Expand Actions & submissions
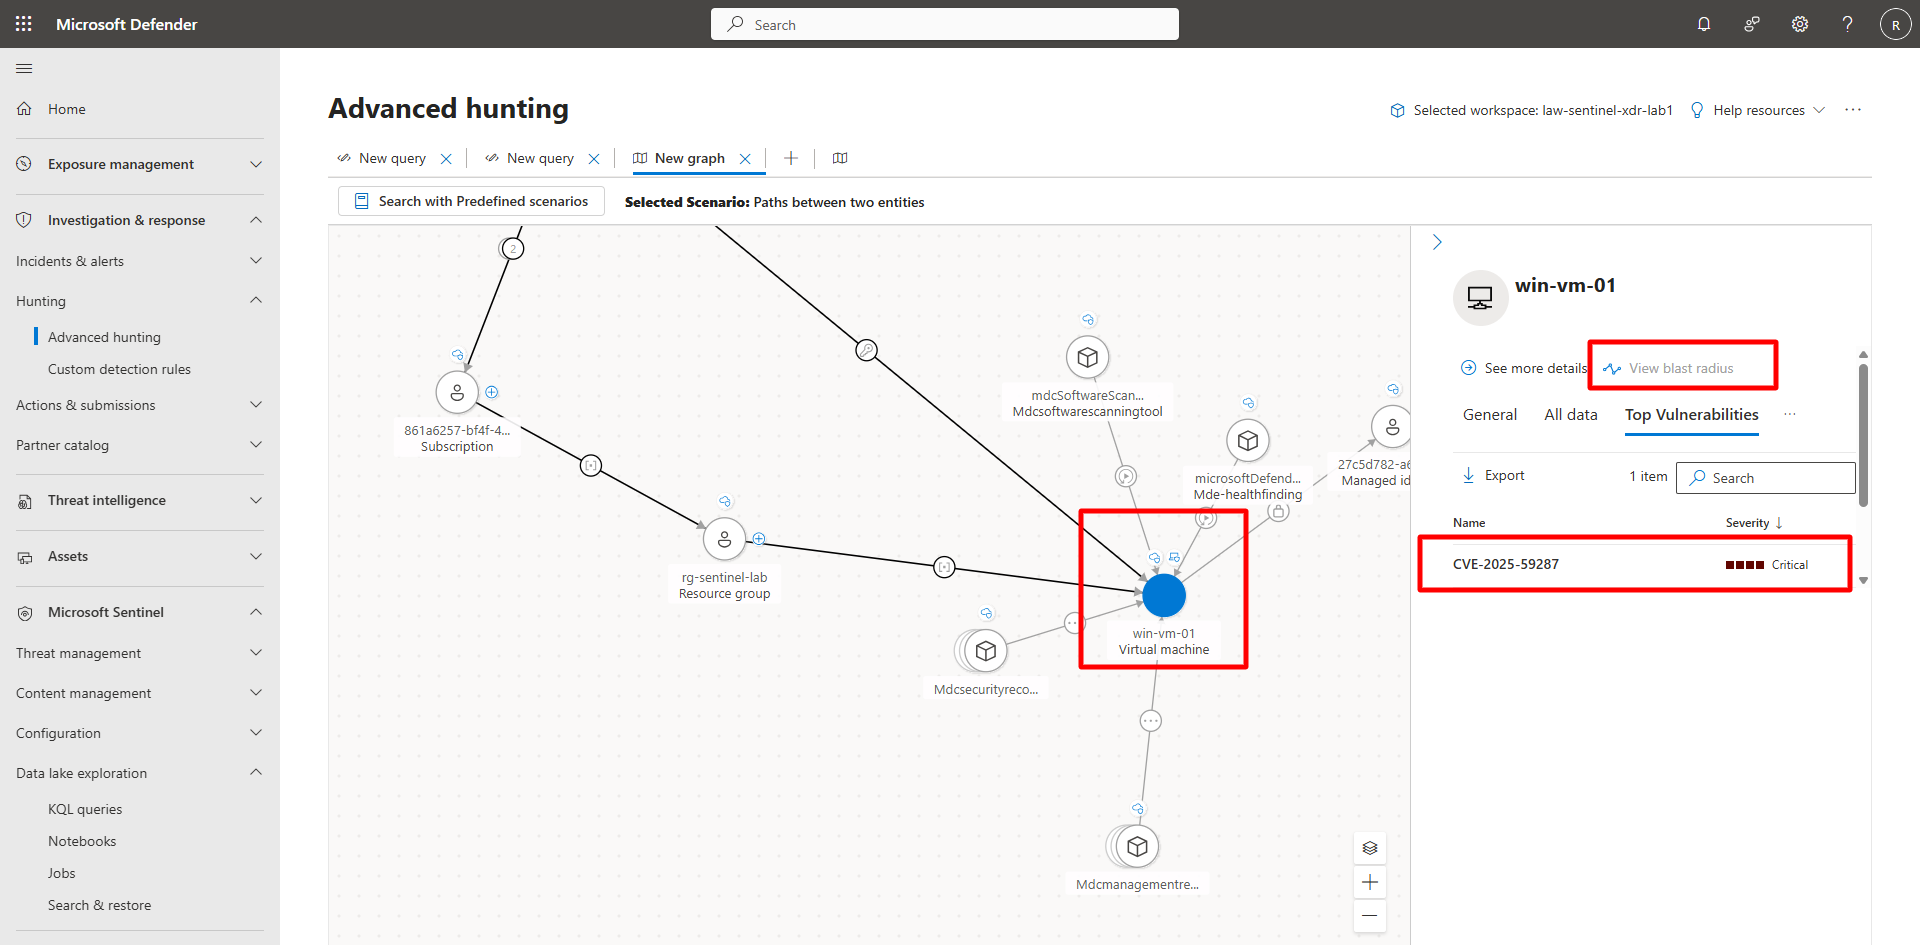Screen dimensions: 1920x945 pos(256,405)
